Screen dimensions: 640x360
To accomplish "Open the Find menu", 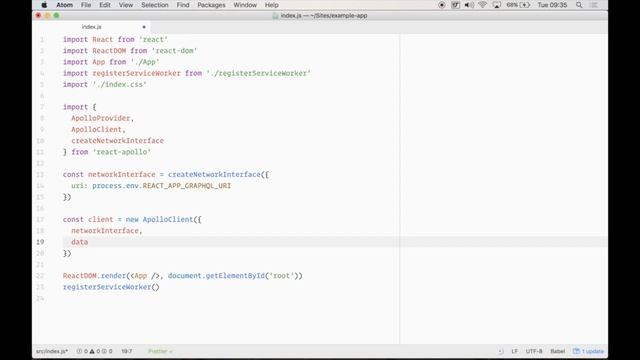I will [183, 5].
